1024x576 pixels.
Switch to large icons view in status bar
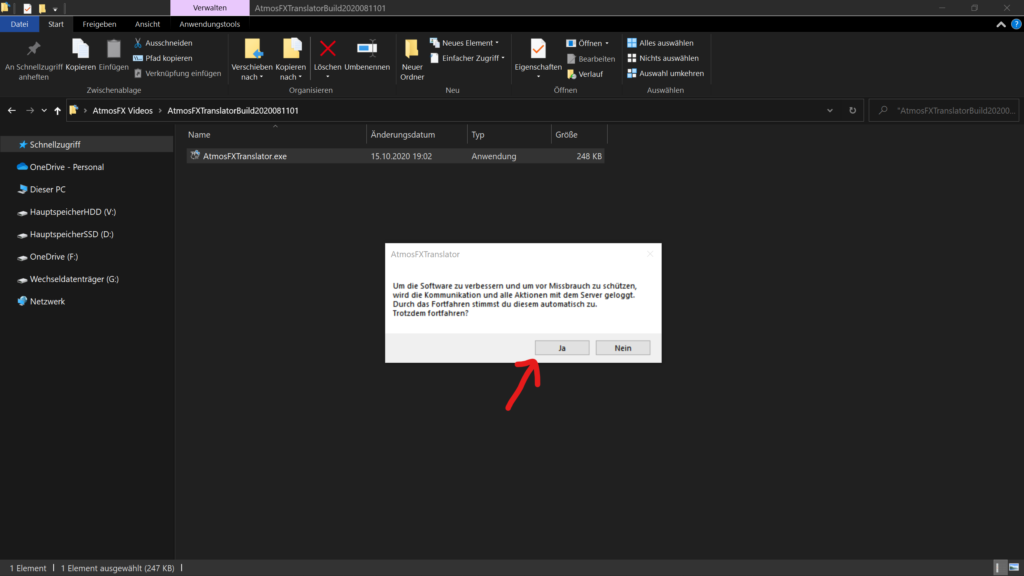pos(1014,568)
